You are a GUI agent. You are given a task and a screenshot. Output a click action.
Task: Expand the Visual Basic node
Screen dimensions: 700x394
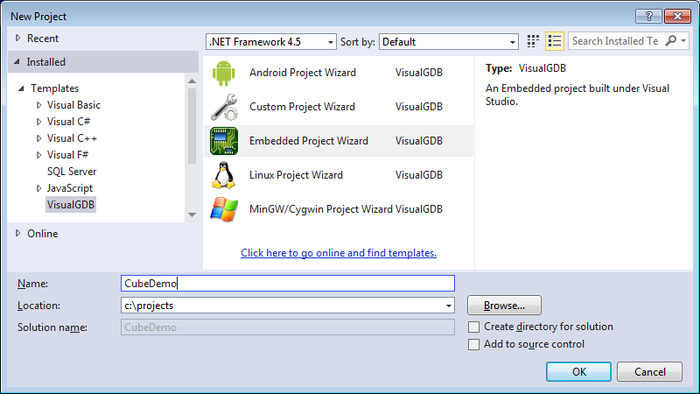(39, 105)
